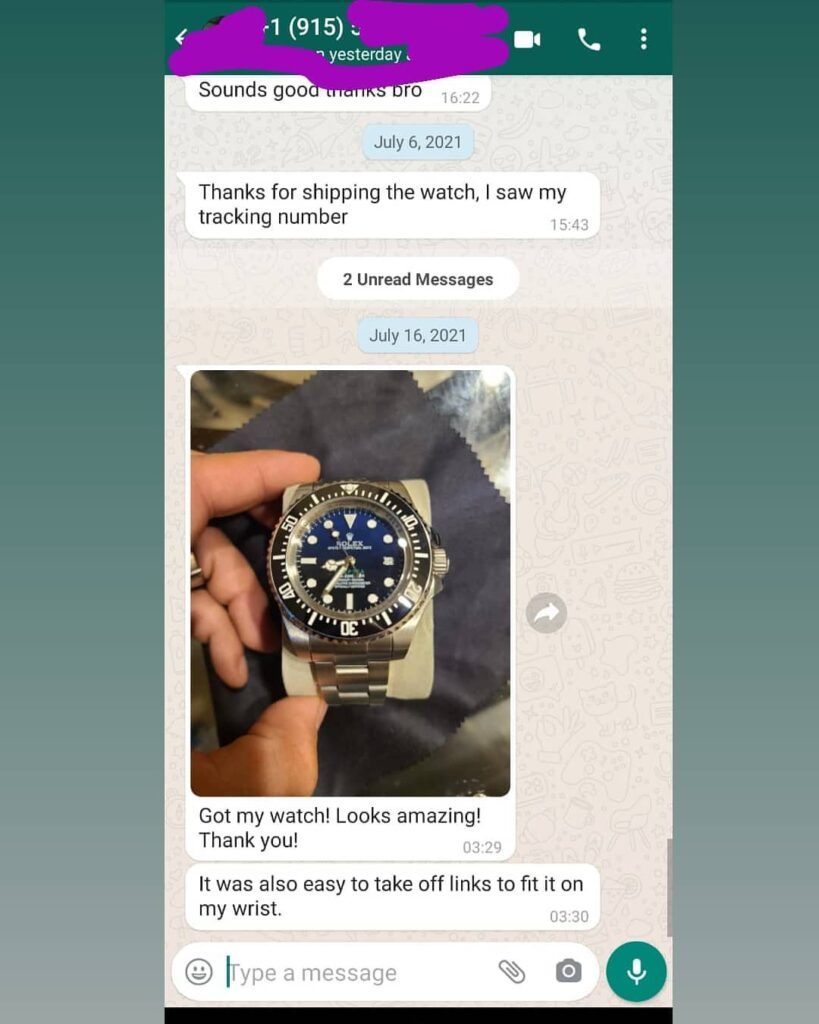The width and height of the screenshot is (819, 1024).
Task: Start a video call with the contact
Action: 527,40
